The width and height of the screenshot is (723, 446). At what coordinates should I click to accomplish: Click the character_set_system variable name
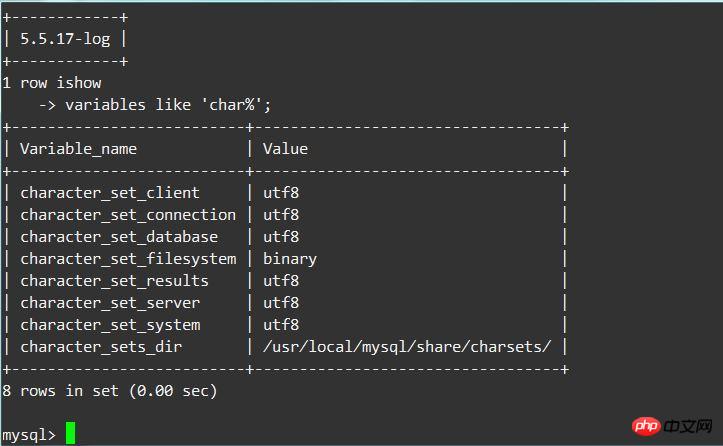click(x=110, y=325)
